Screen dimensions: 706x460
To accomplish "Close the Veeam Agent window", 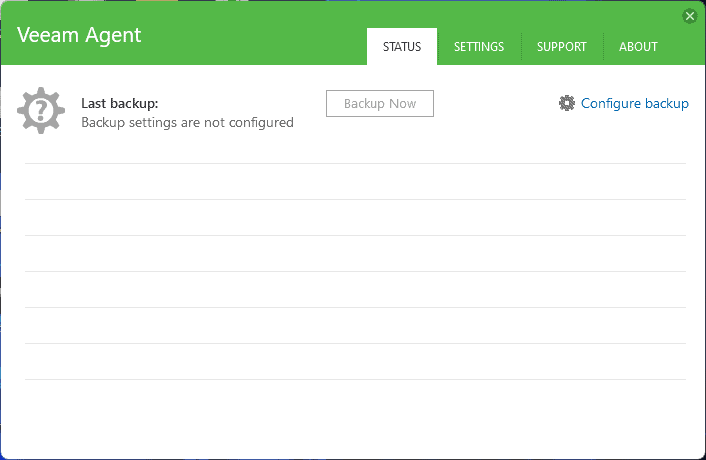I will pos(689,16).
